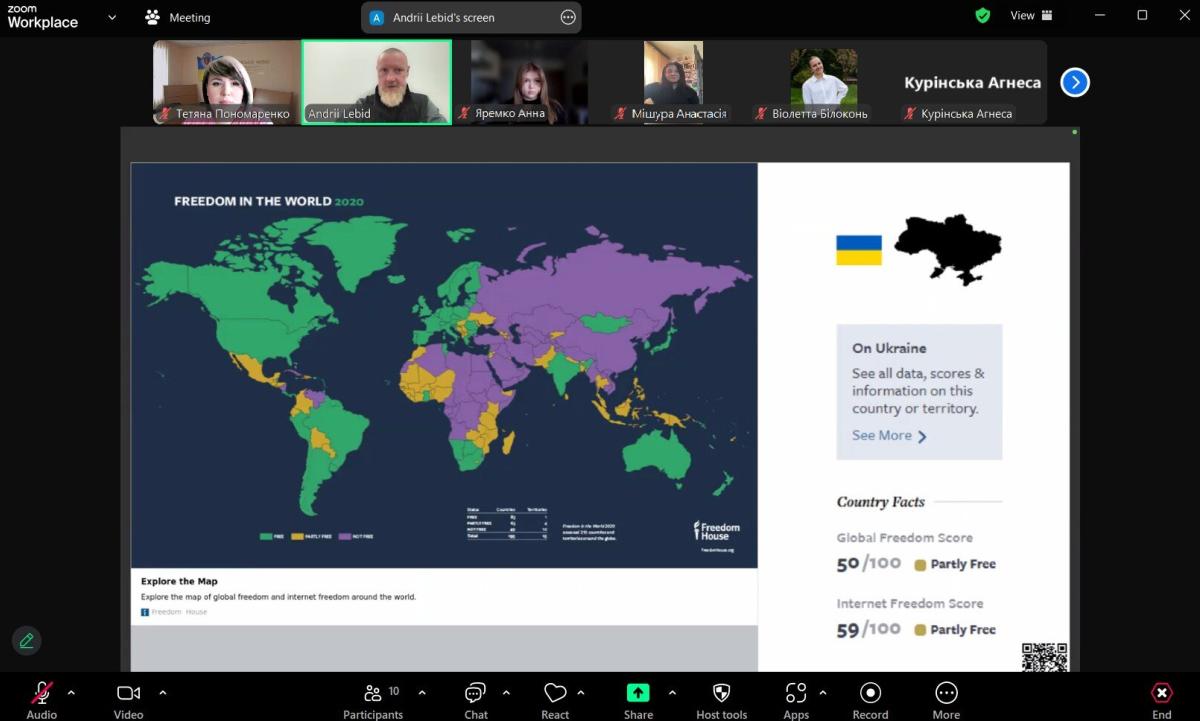Screen dimensions: 1200x721
Task: Open Host tools shield icon
Action: pyautogui.click(x=721, y=700)
